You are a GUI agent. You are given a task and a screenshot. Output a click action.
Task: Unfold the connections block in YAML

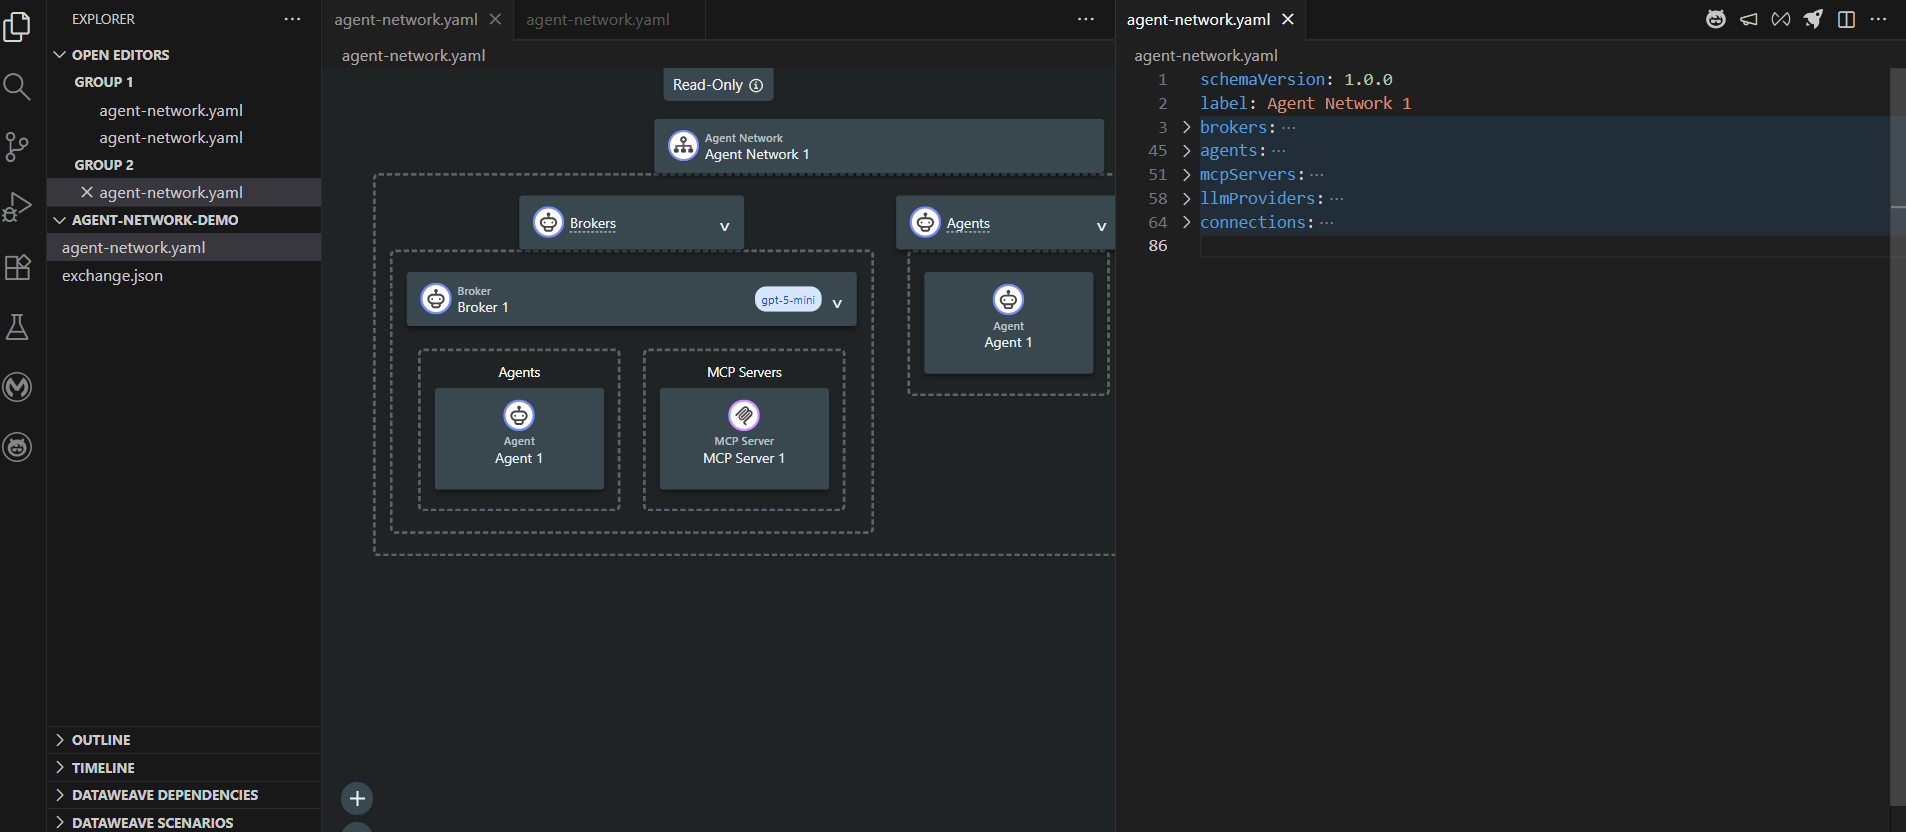(x=1186, y=222)
